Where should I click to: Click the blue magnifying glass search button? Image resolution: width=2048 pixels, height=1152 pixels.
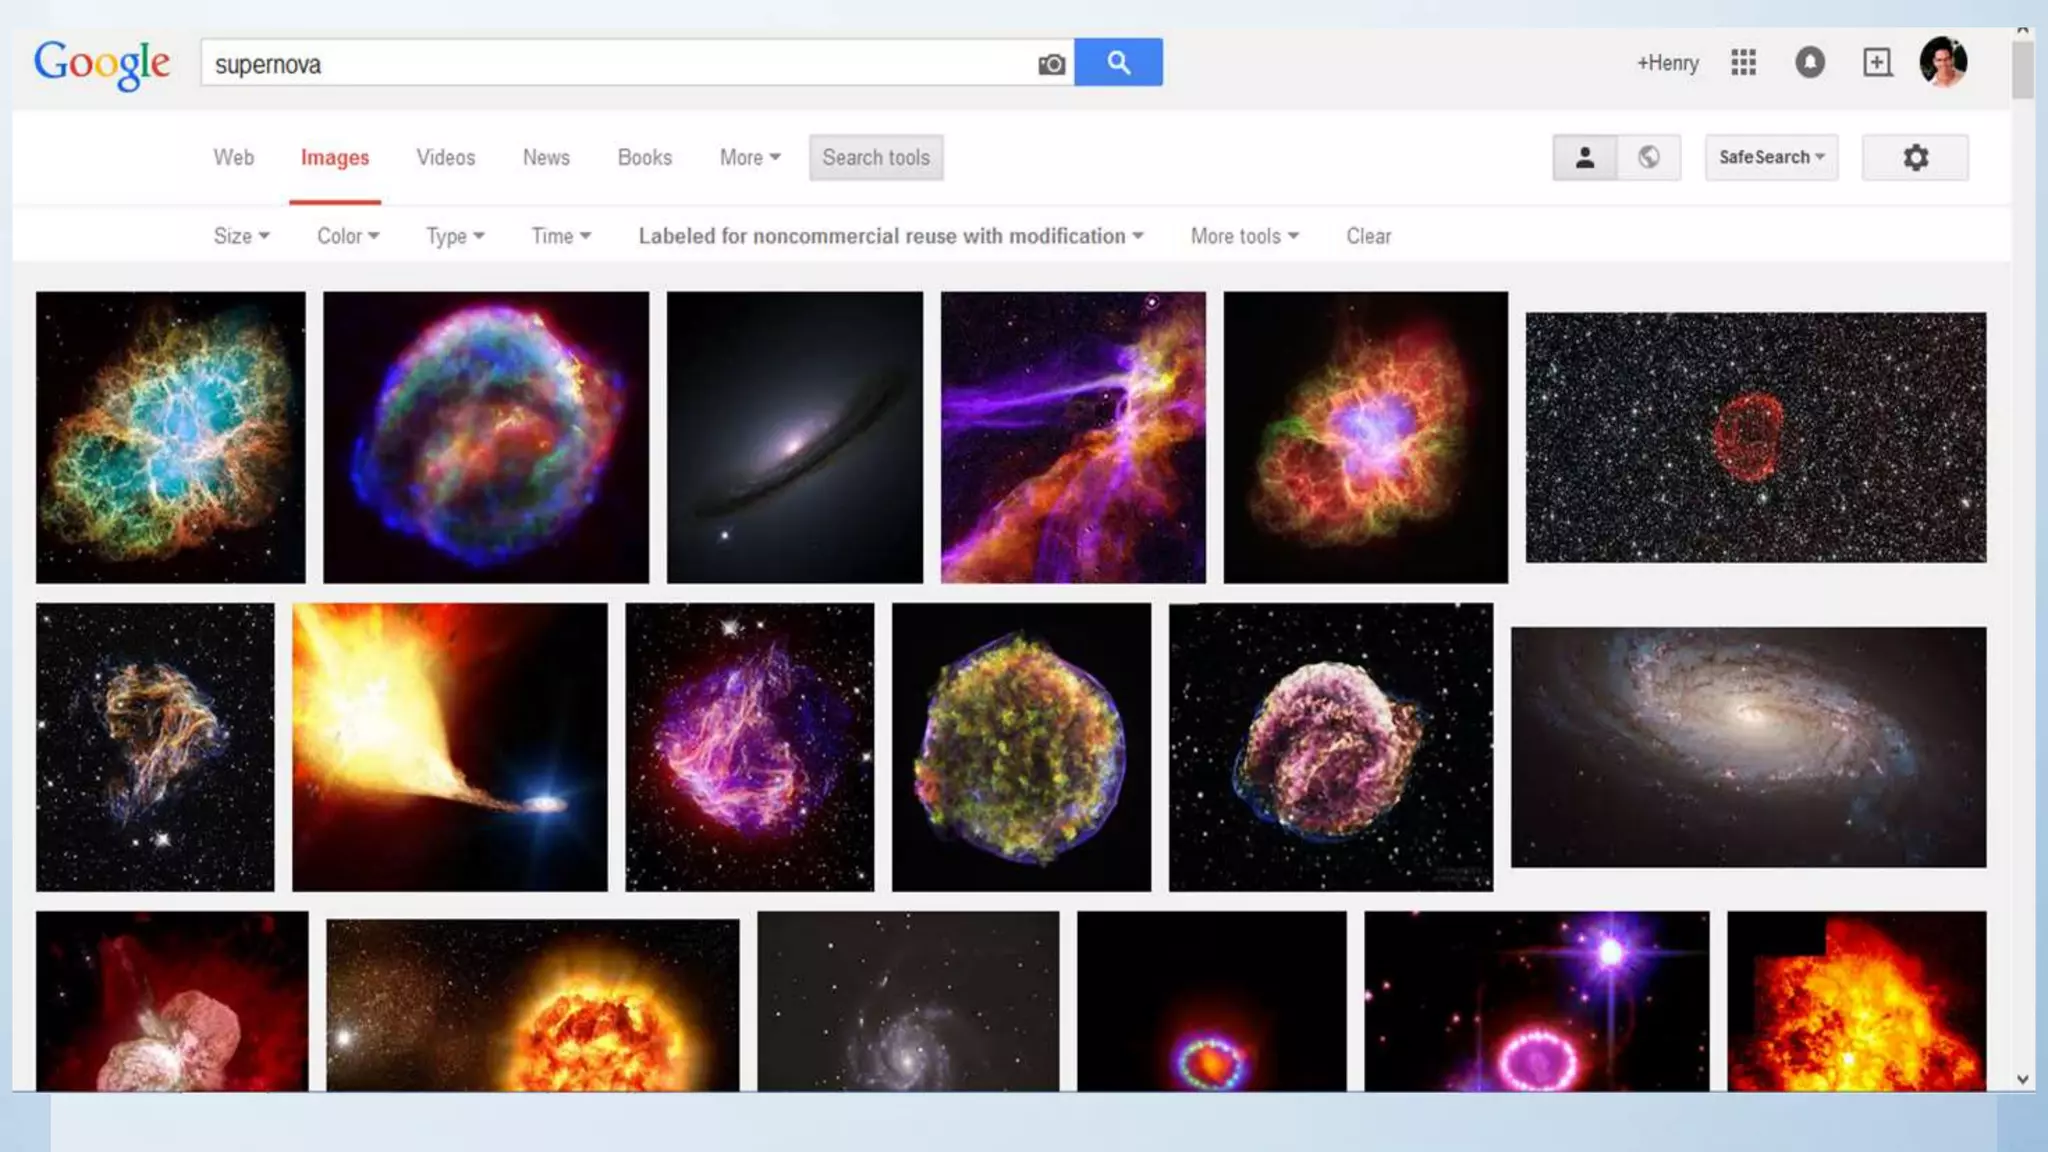point(1118,63)
